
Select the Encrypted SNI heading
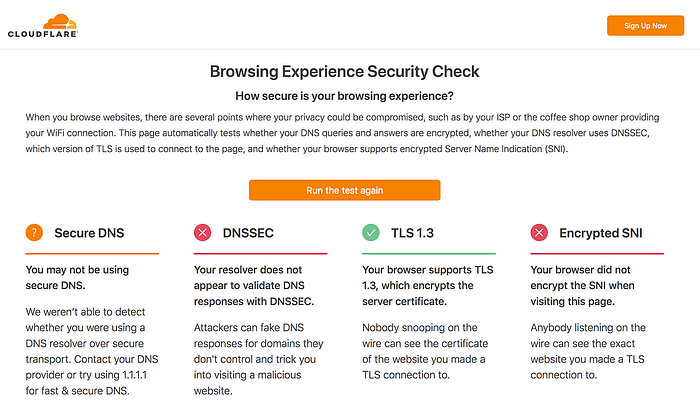coord(602,233)
